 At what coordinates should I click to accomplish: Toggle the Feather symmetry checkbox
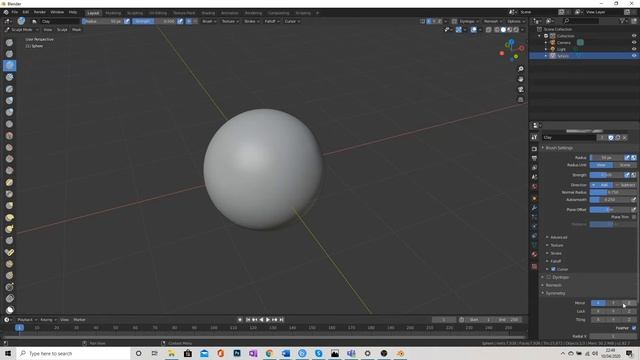[634, 328]
